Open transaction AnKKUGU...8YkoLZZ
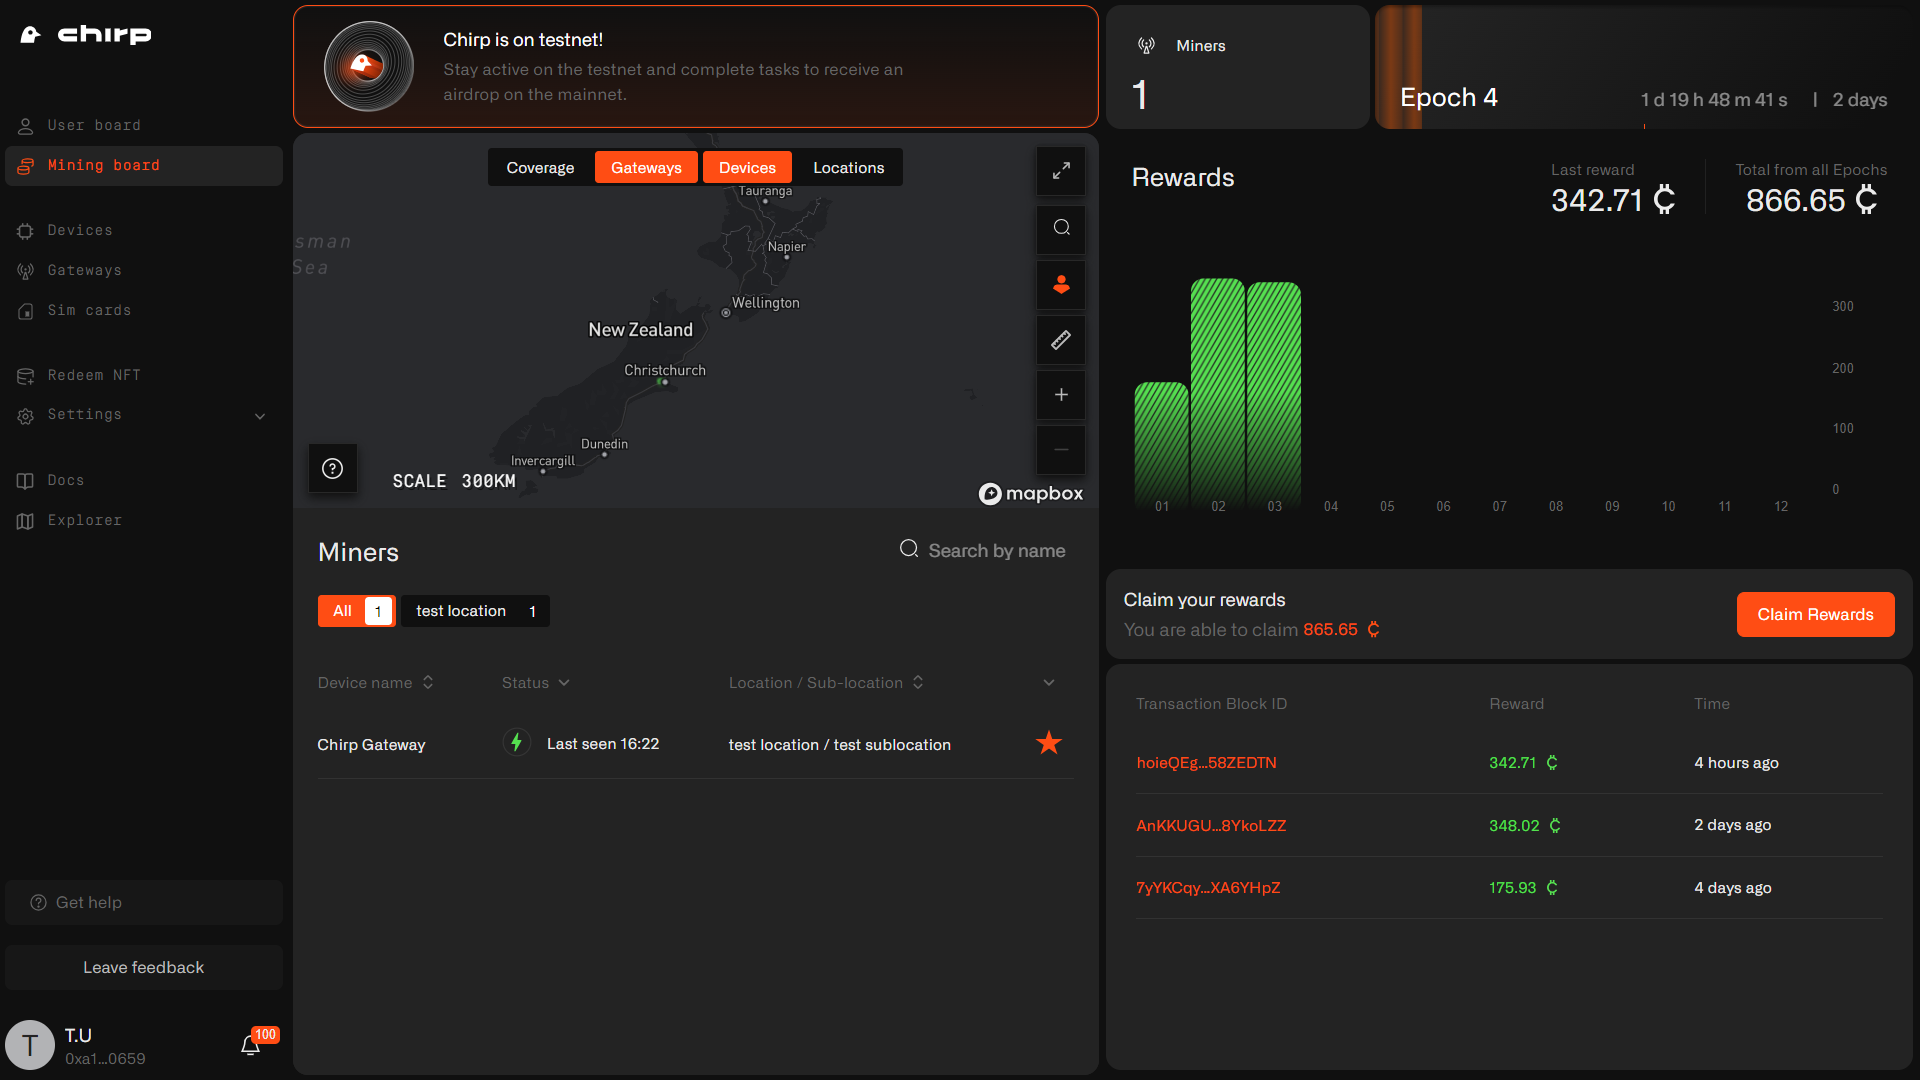The width and height of the screenshot is (1920, 1080). 1211,825
